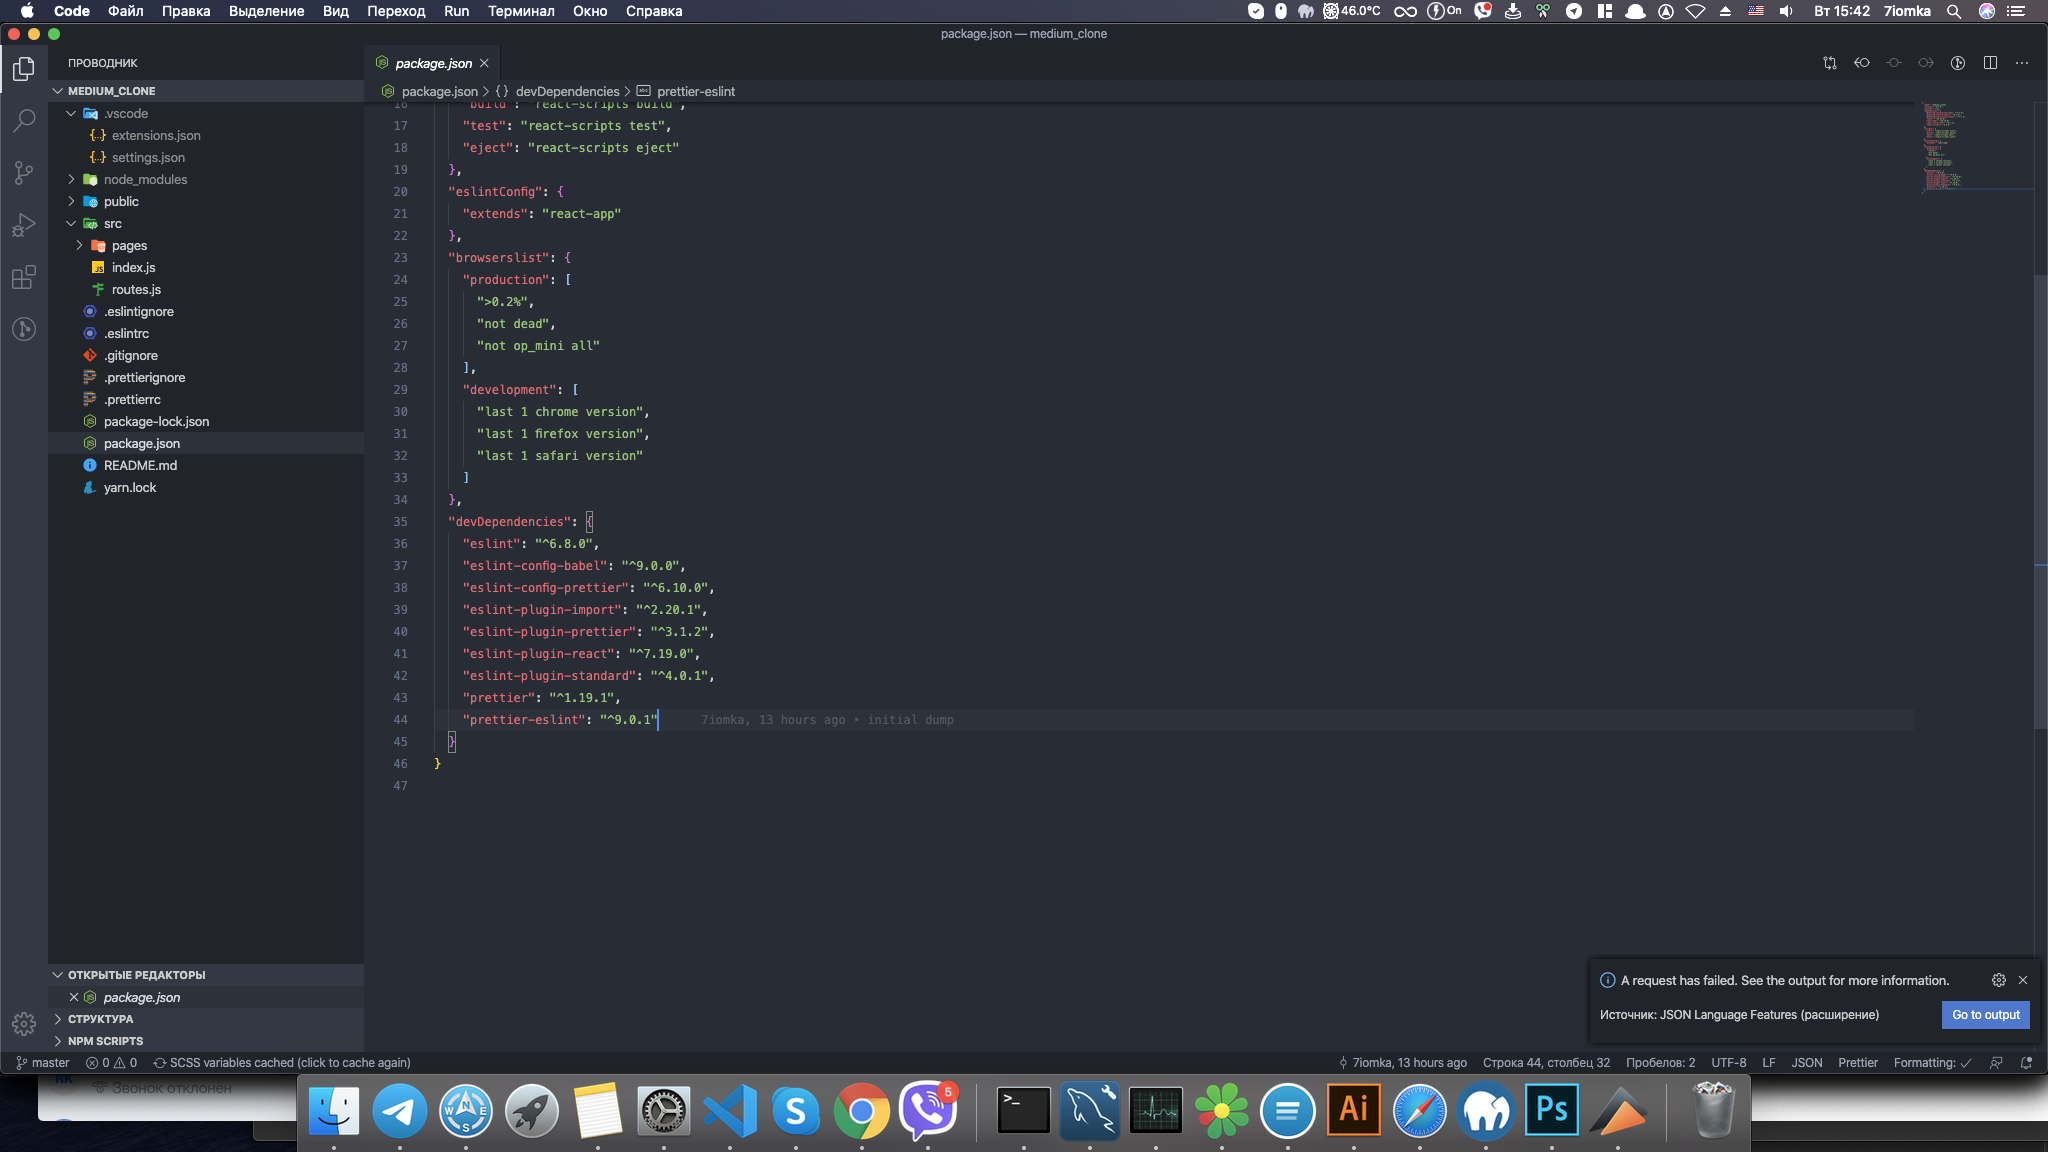
Task: Open the Run and Debug panel
Action: 23,225
